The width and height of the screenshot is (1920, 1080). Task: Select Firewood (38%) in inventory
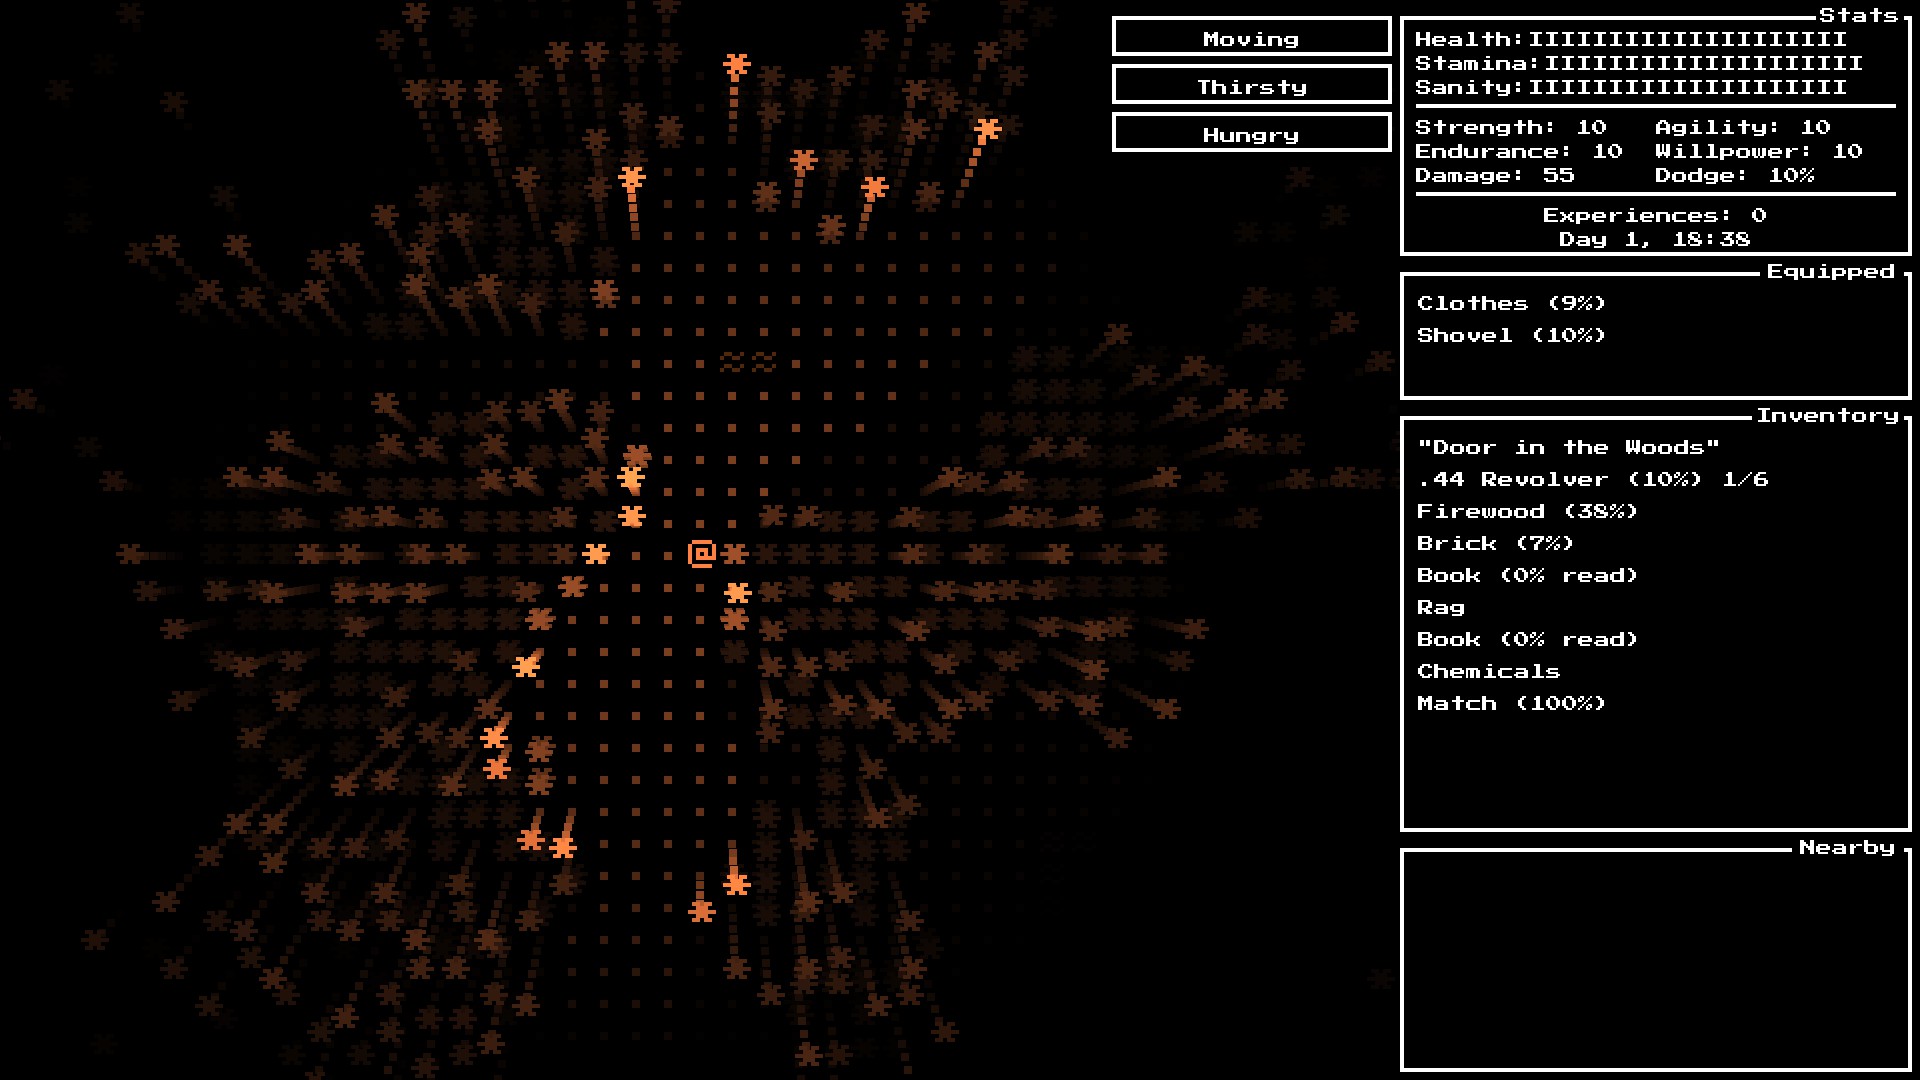[1526, 511]
